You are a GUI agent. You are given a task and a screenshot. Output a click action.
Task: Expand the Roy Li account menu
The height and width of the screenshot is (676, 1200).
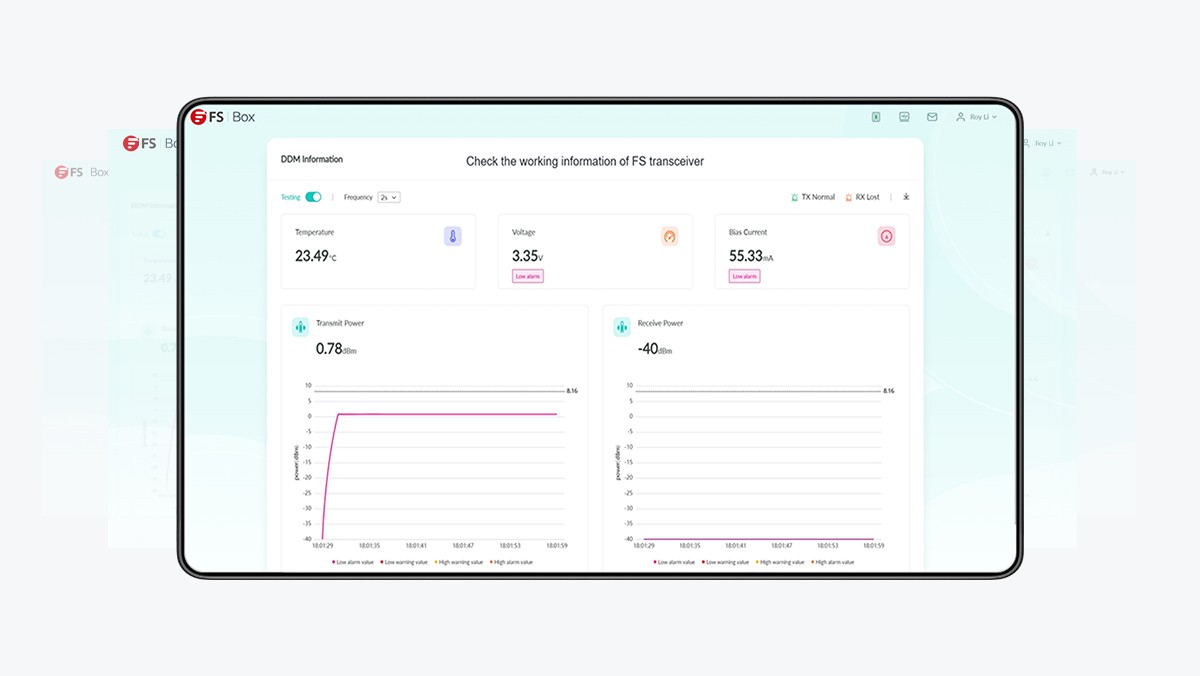coord(976,116)
